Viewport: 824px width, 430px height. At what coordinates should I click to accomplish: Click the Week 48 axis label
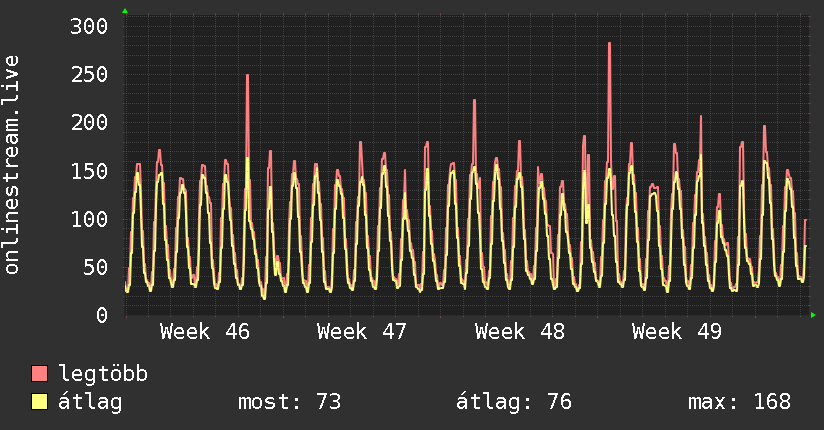coord(519,331)
